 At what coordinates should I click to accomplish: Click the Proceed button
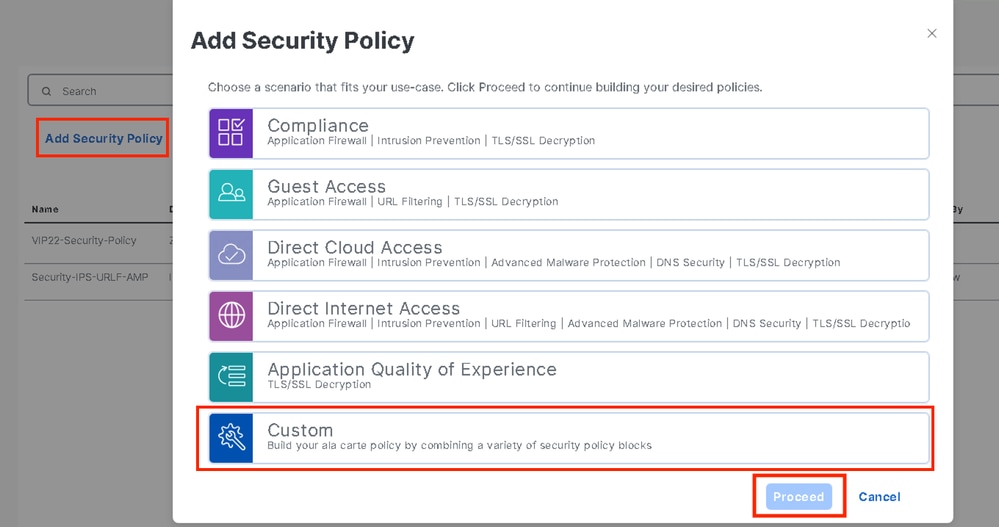[798, 496]
